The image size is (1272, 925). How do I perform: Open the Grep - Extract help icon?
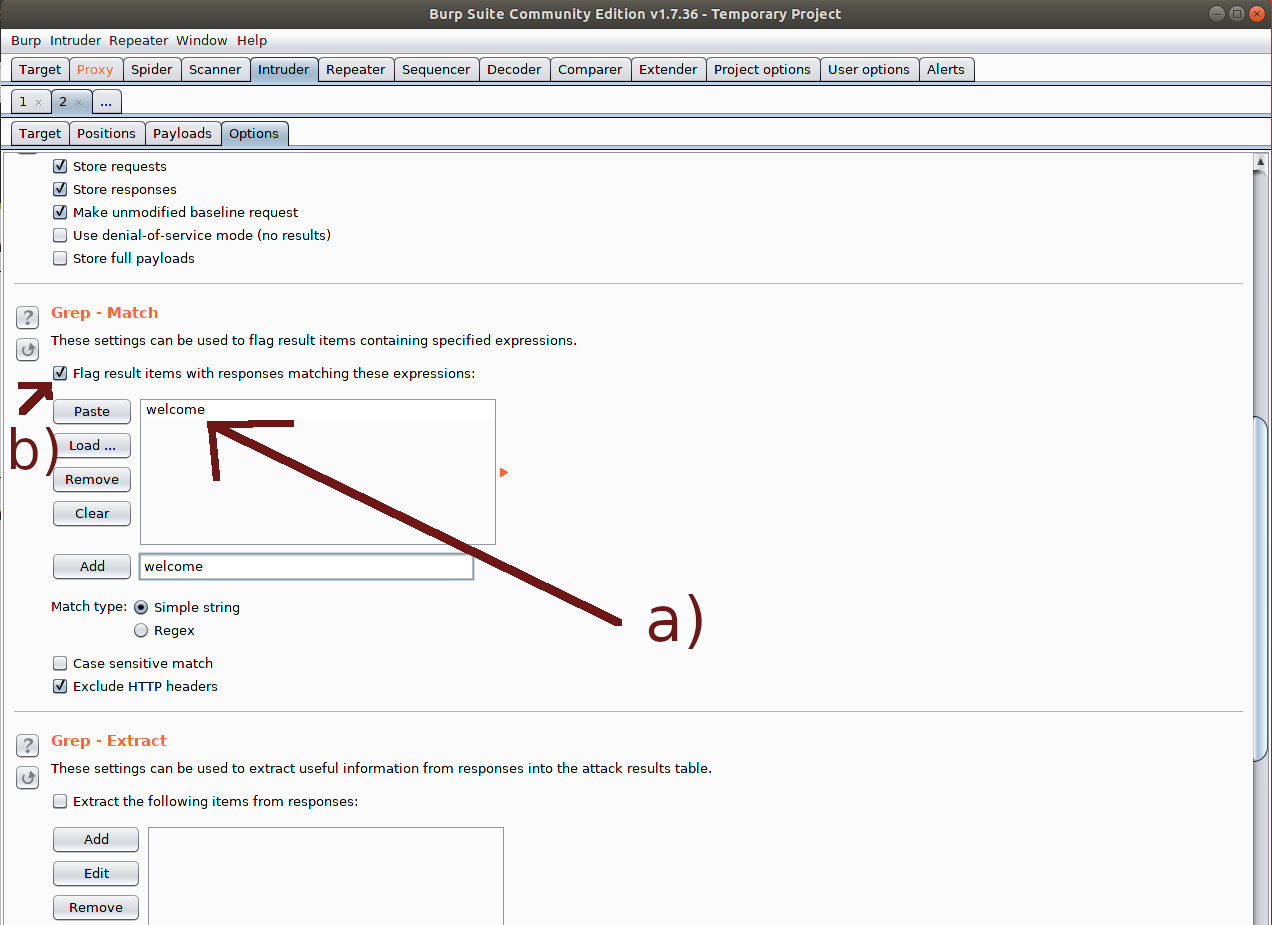point(27,746)
